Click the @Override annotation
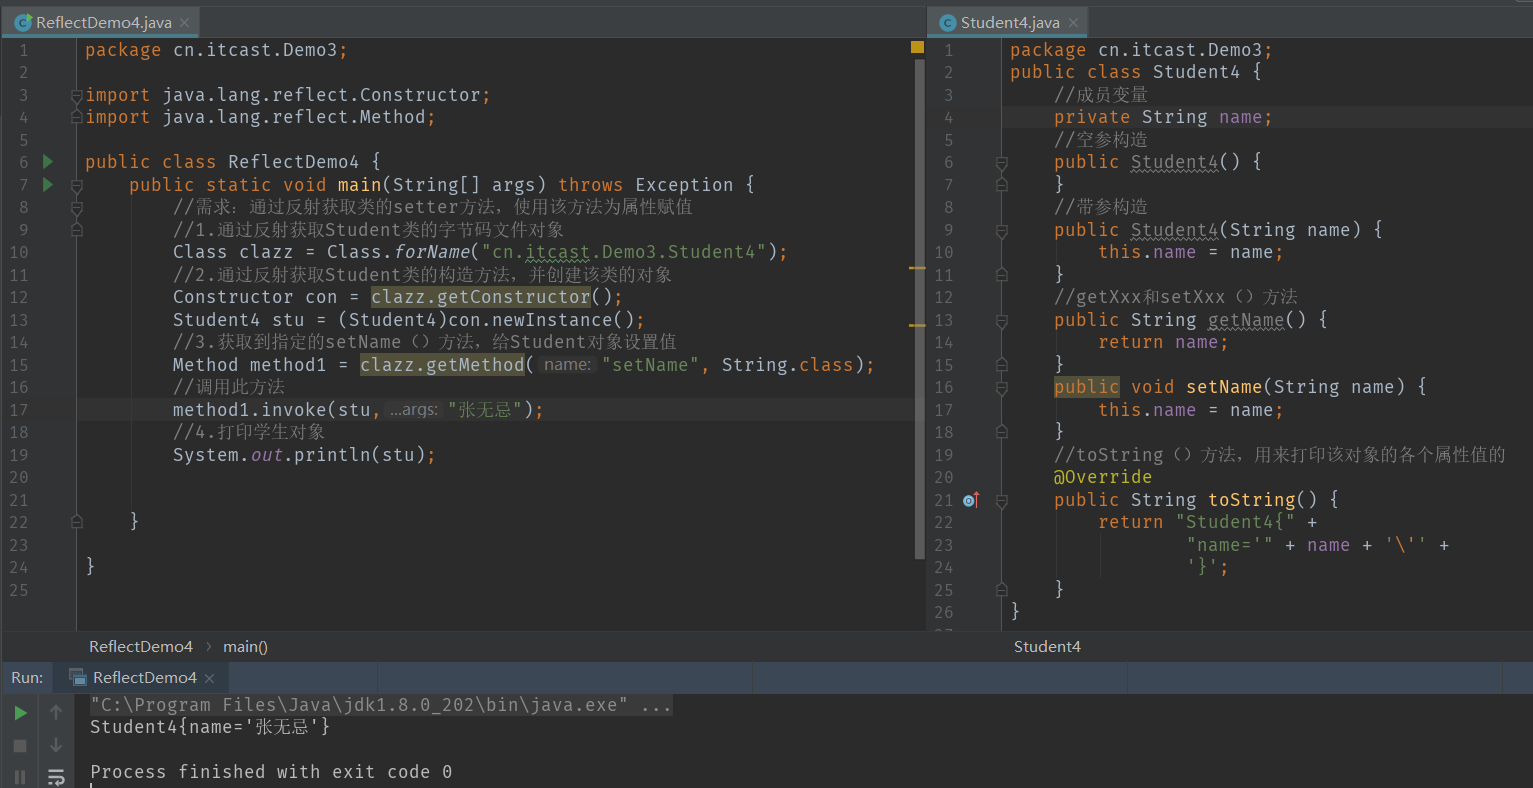Screen dimensions: 1533x788 (x=1103, y=477)
